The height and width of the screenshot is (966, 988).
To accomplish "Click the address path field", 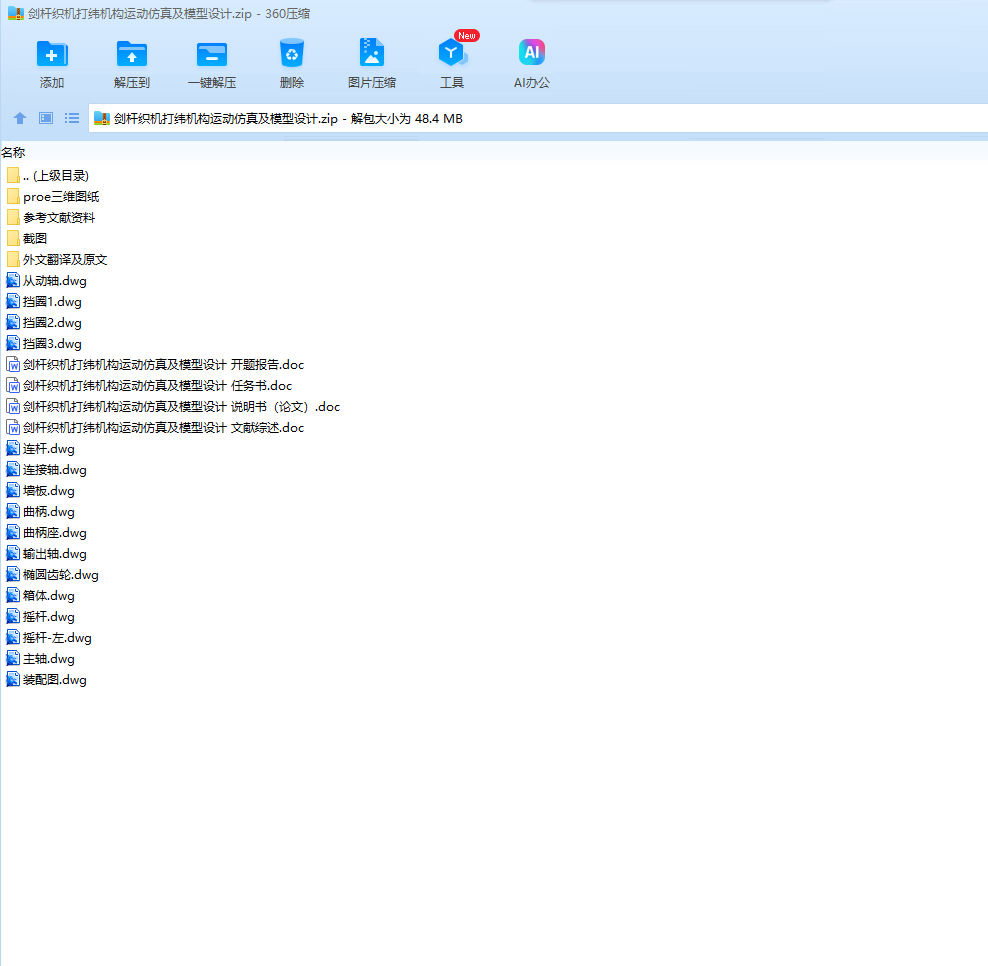I will click(538, 118).
